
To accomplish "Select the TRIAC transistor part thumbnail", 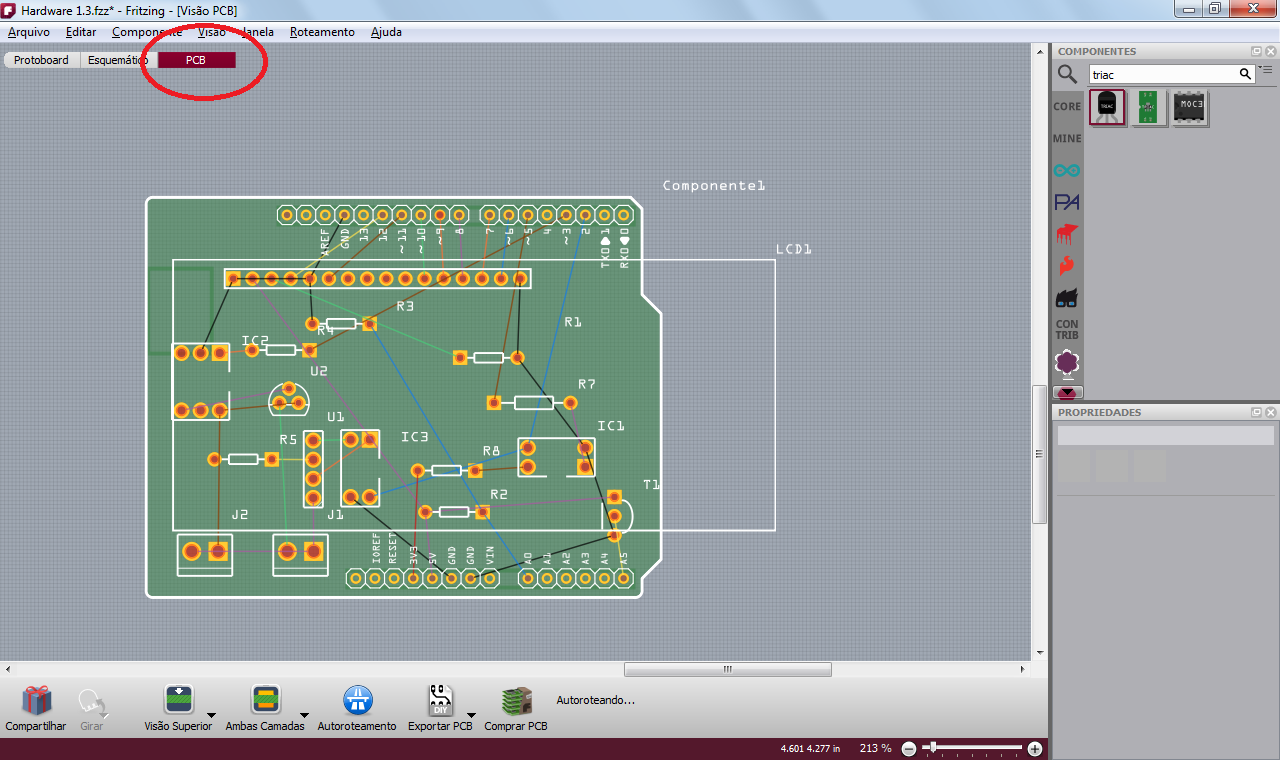I will click(x=1108, y=107).
